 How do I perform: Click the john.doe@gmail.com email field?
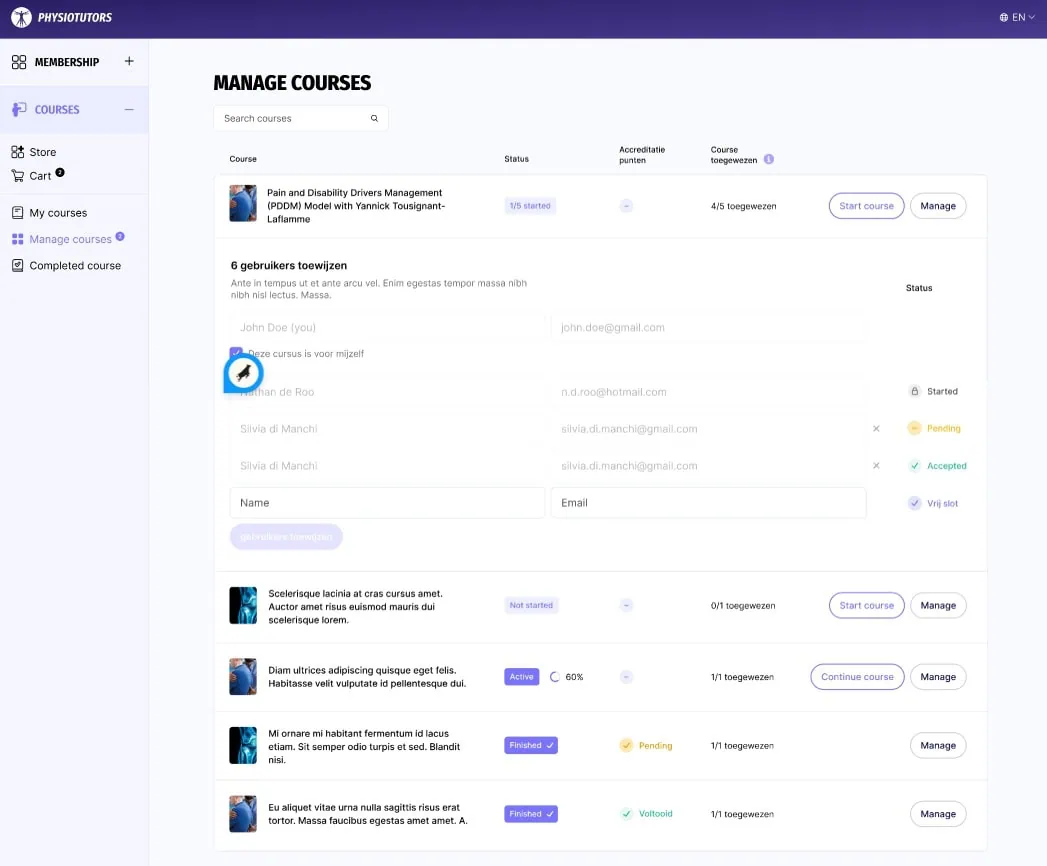(x=708, y=327)
